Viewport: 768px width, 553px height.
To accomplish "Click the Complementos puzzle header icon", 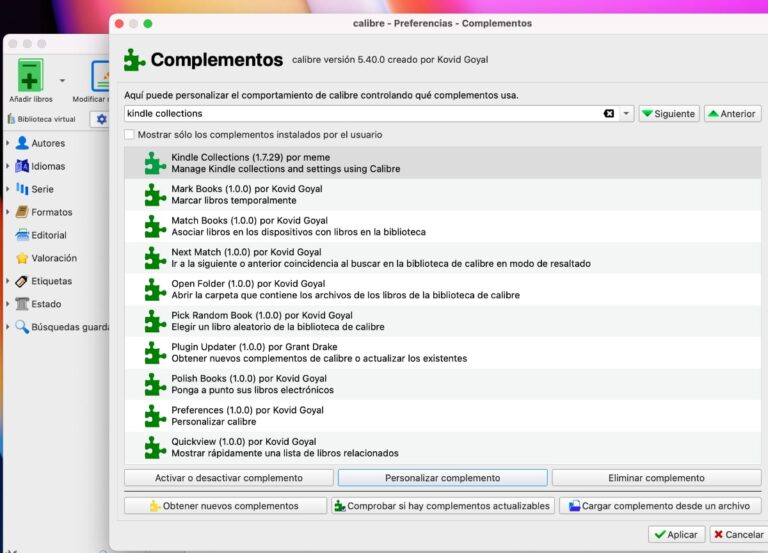I will [134, 60].
